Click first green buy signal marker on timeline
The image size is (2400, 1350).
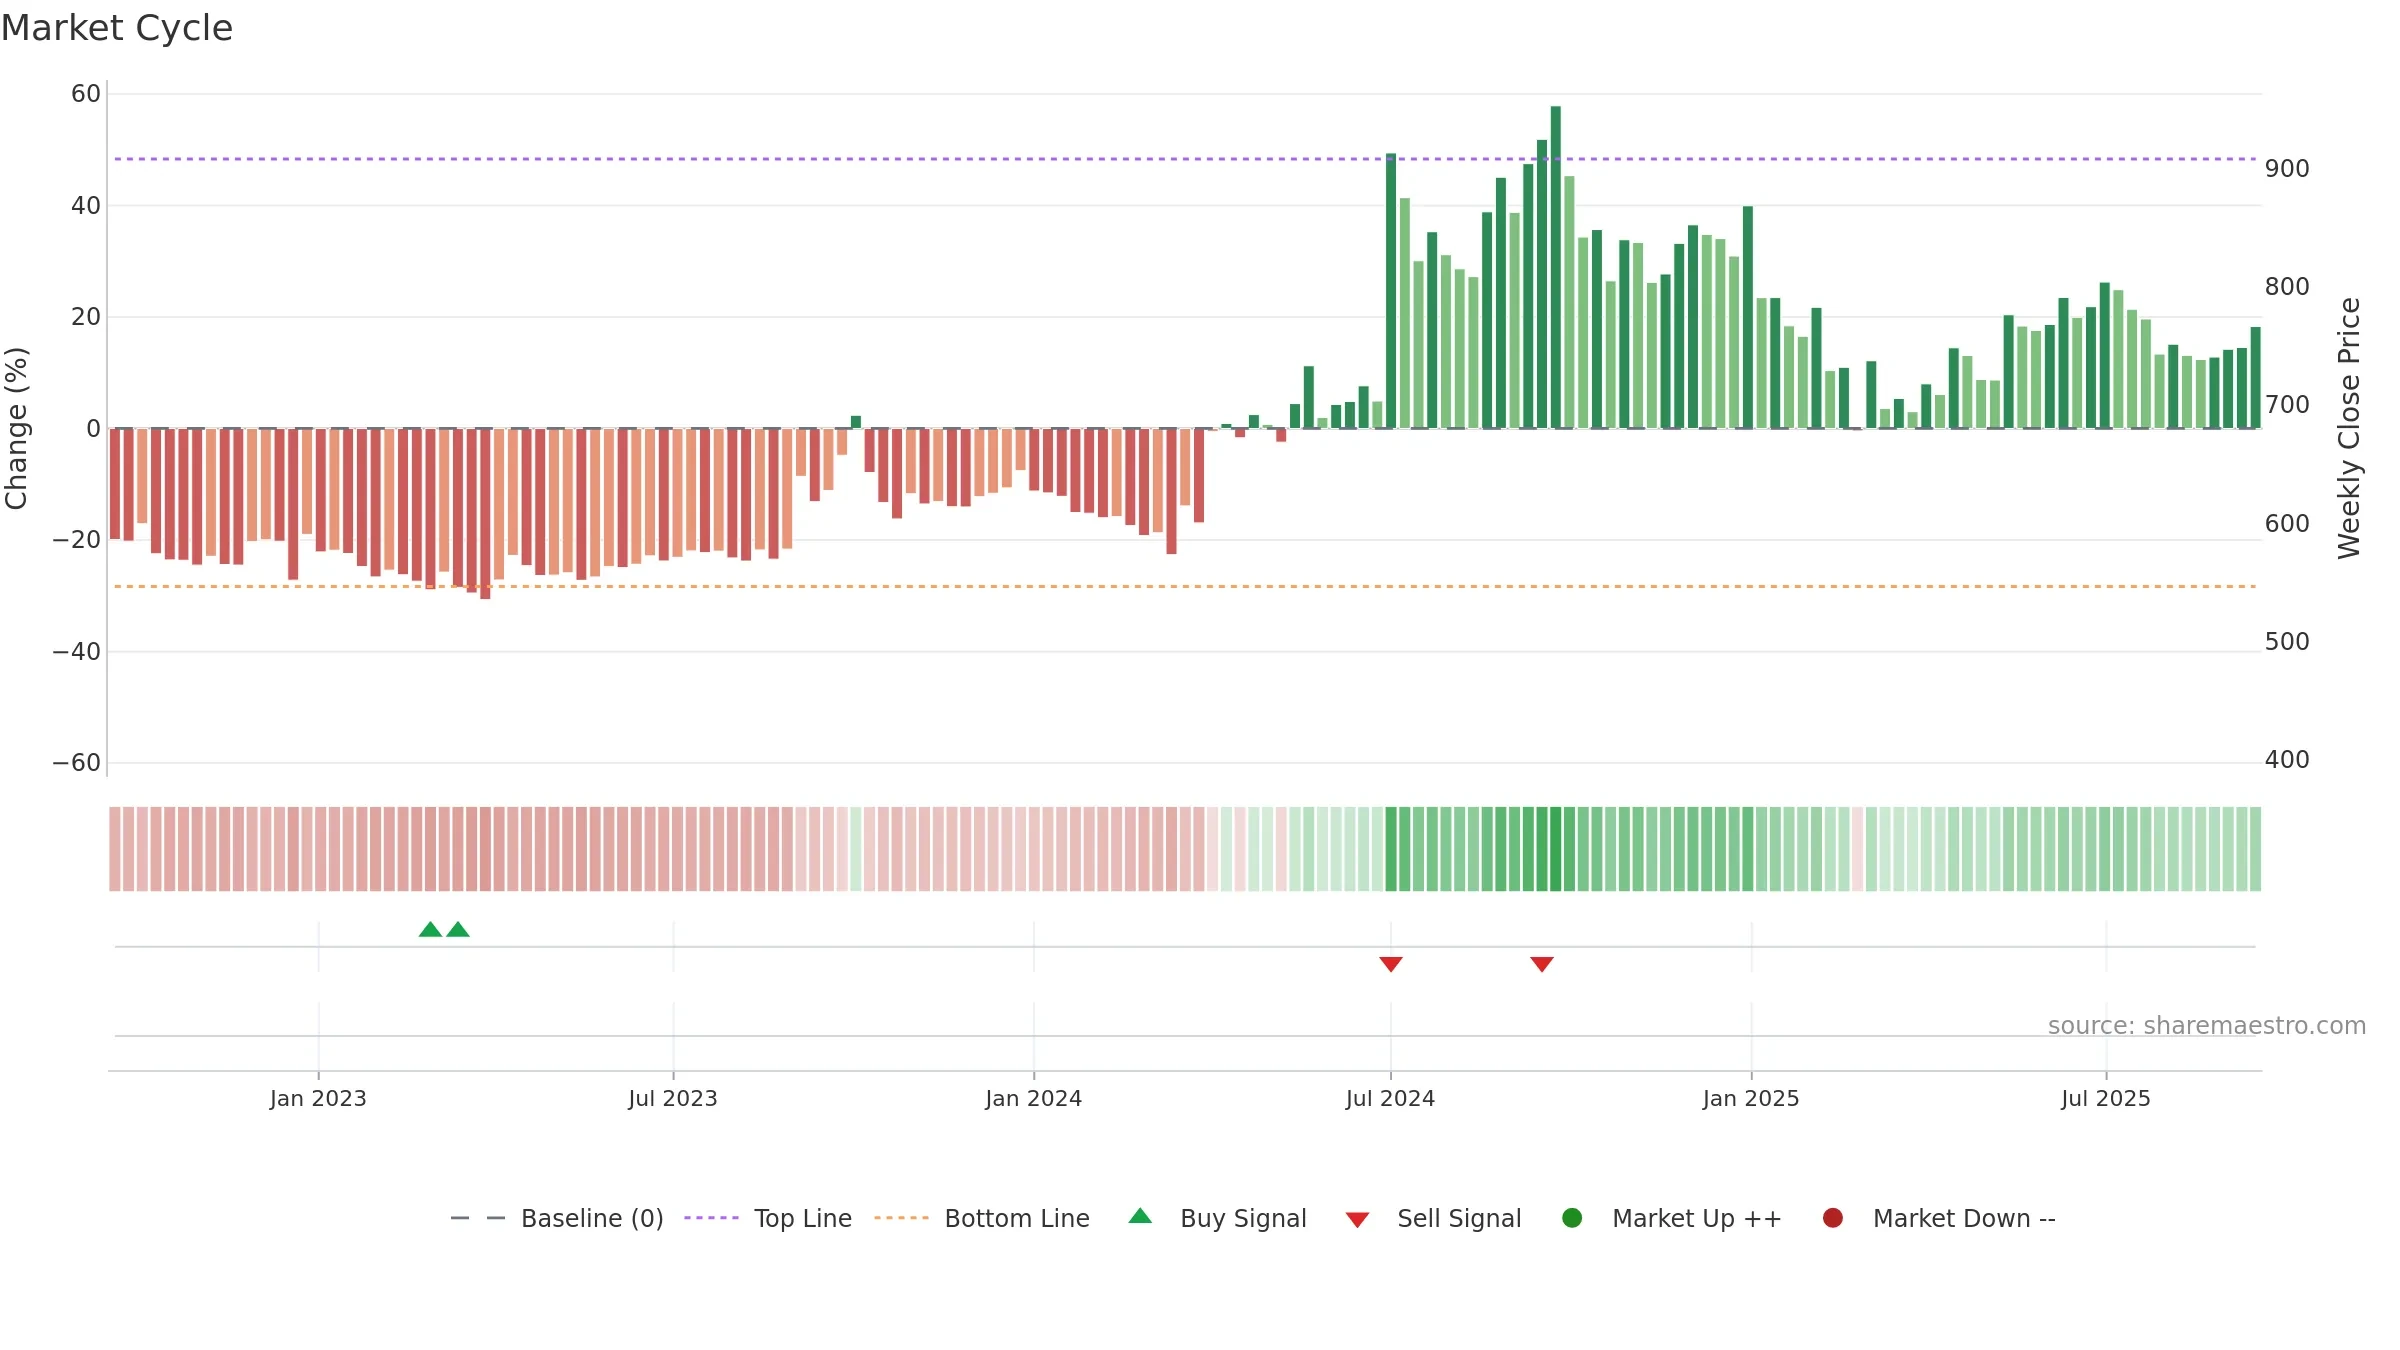coord(430,929)
